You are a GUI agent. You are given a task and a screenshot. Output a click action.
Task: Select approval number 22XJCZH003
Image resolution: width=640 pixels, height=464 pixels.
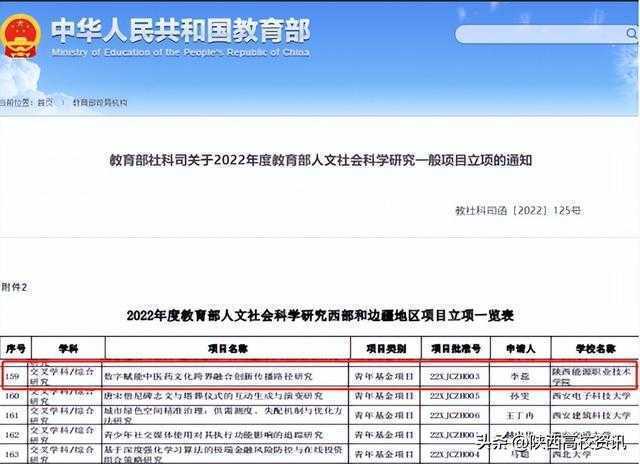455,376
